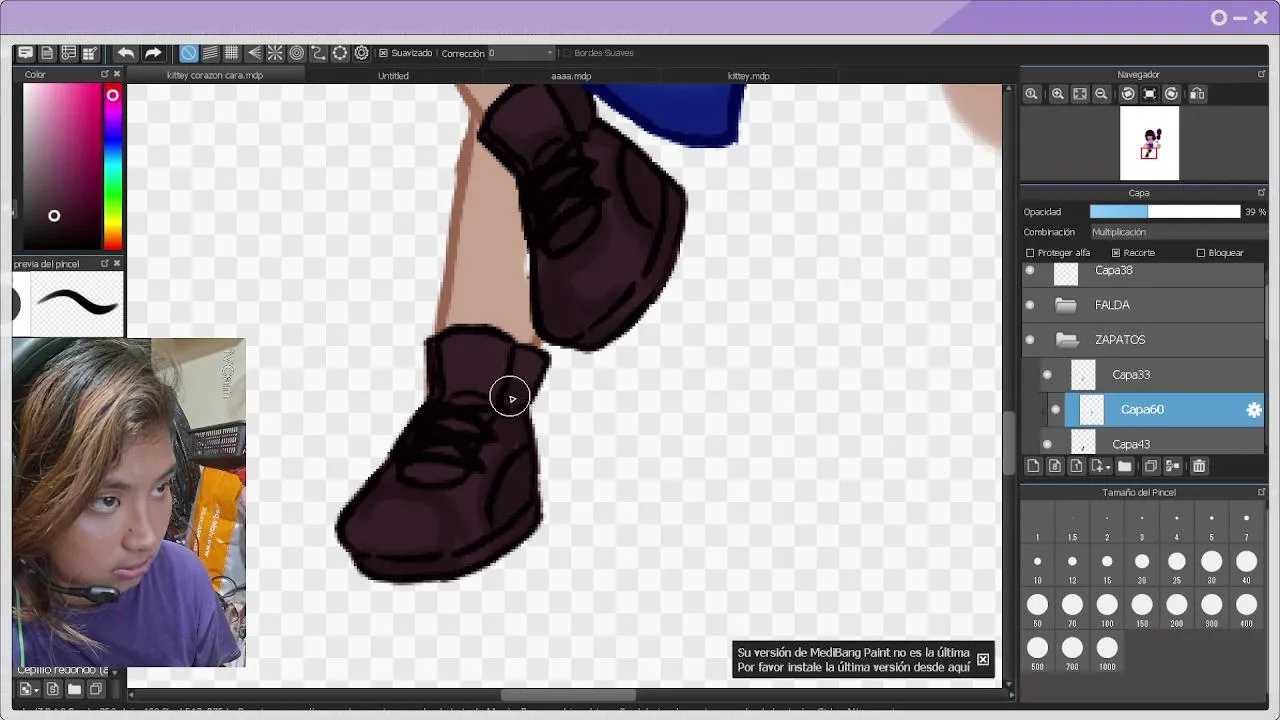
Task: Reset canvas rotation in Navegador
Action: [x=1149, y=94]
